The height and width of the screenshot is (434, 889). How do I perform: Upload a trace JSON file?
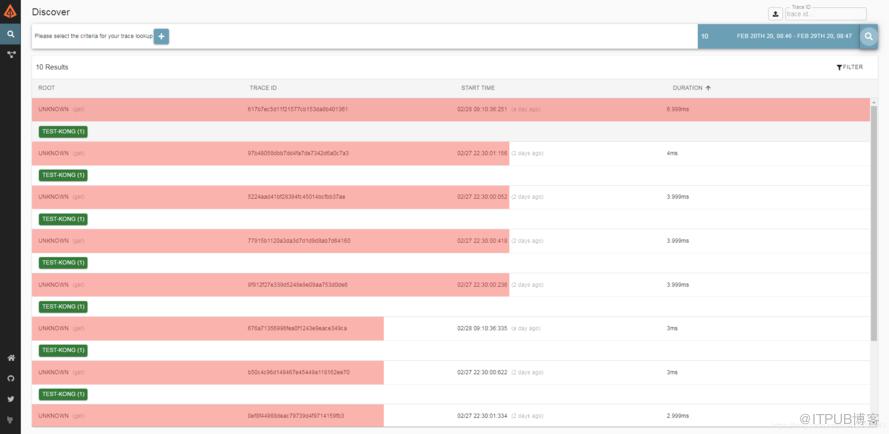[776, 14]
